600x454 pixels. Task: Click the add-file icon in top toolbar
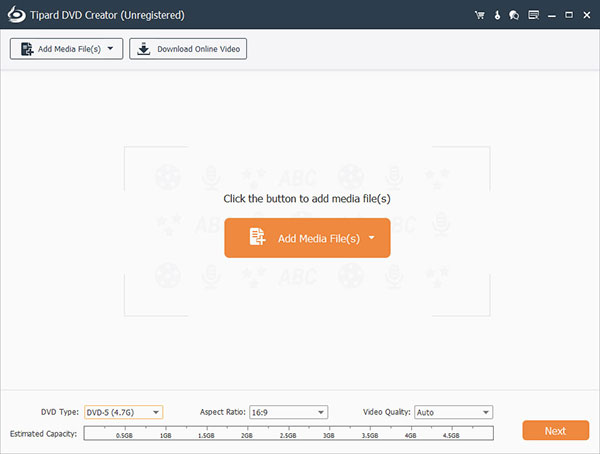pos(25,48)
